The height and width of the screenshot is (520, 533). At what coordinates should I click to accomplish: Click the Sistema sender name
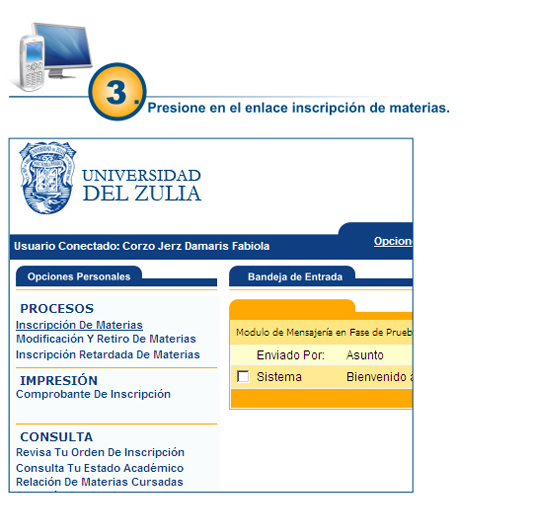pyautogui.click(x=279, y=377)
